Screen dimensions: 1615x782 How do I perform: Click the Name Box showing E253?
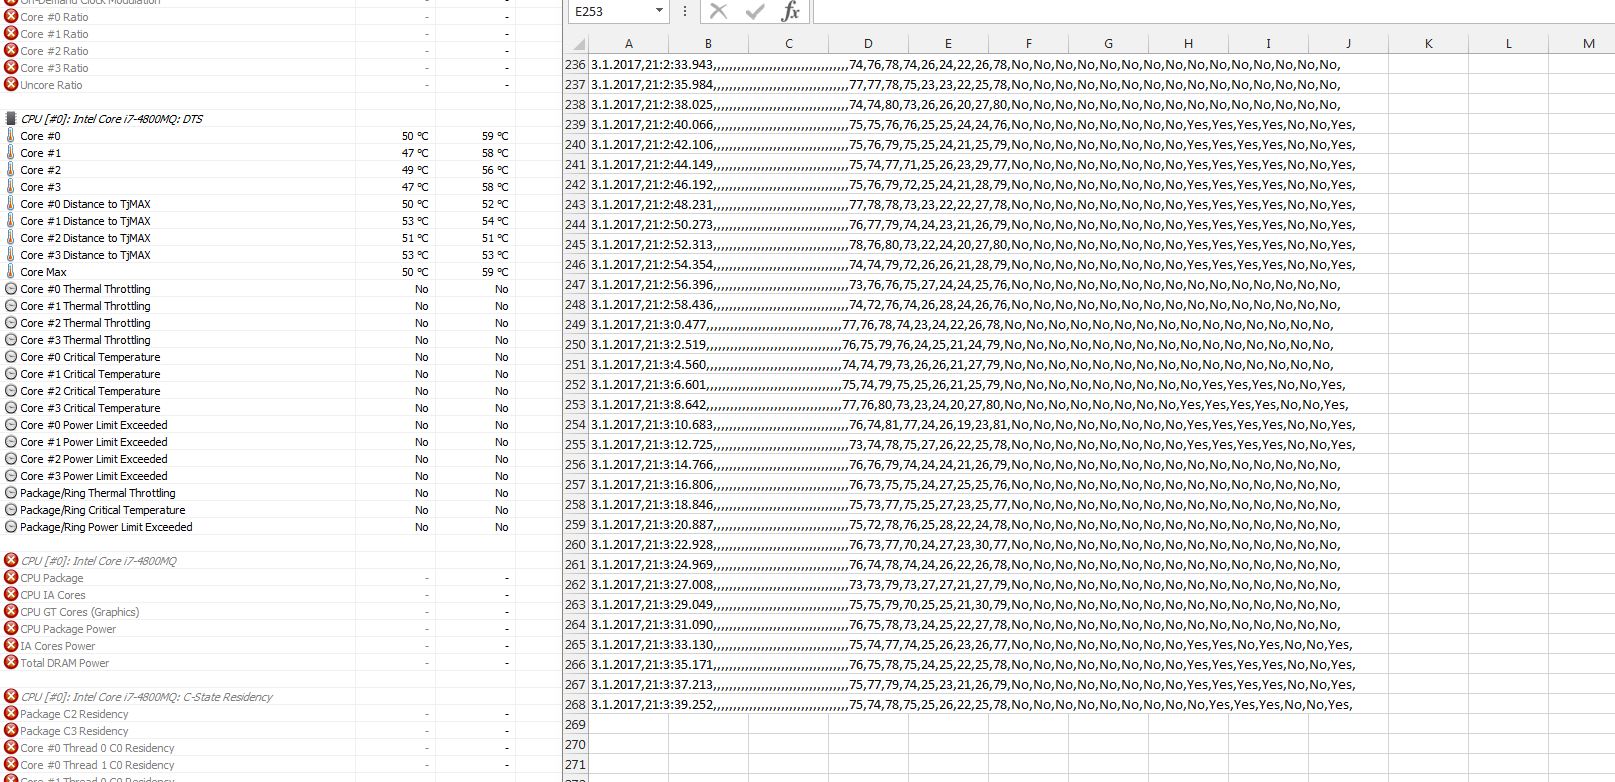pos(610,11)
